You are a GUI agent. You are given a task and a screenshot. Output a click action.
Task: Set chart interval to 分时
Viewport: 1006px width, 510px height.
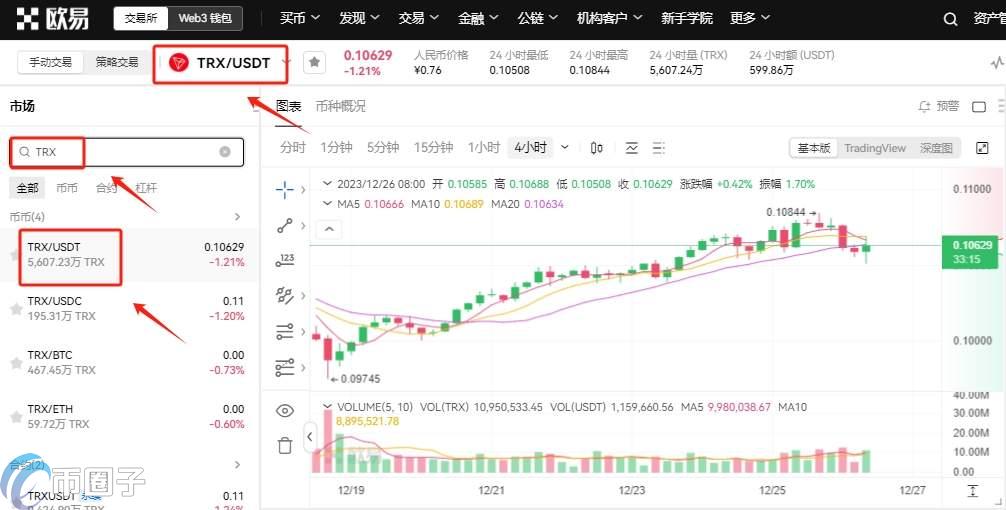click(293, 148)
